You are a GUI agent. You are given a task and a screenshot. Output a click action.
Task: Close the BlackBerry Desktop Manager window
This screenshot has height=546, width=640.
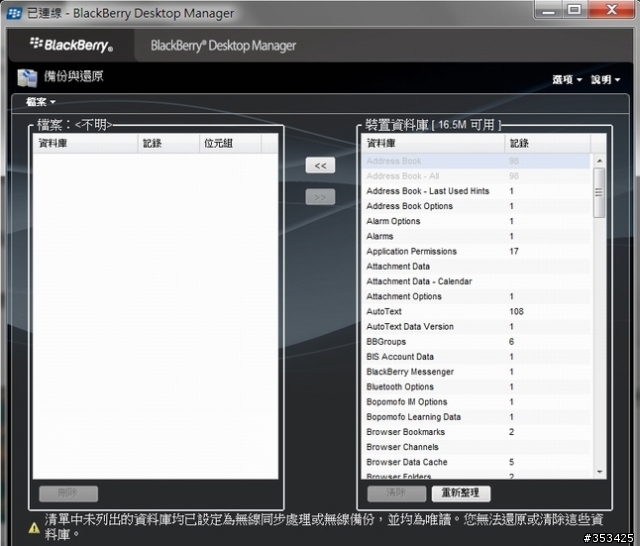coord(611,10)
